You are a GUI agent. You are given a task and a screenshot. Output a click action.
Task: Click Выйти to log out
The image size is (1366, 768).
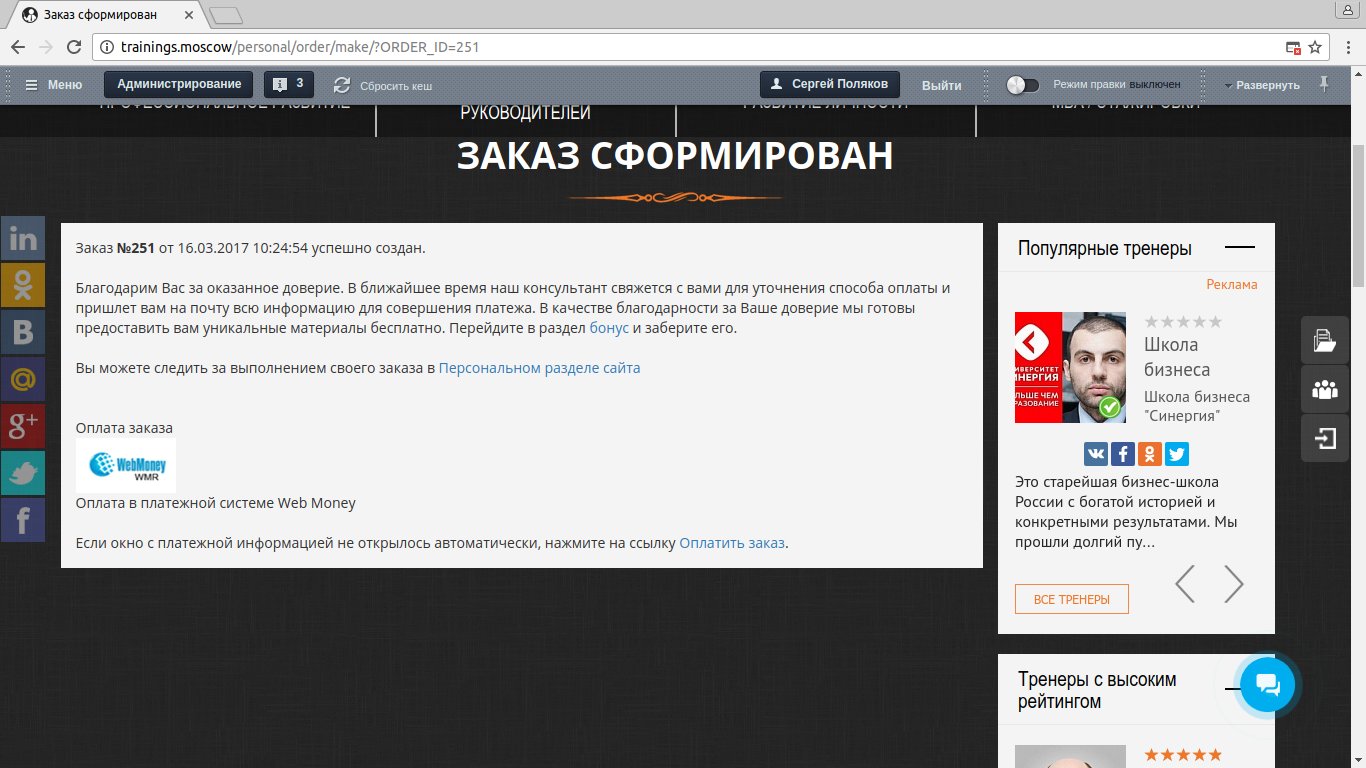point(942,85)
